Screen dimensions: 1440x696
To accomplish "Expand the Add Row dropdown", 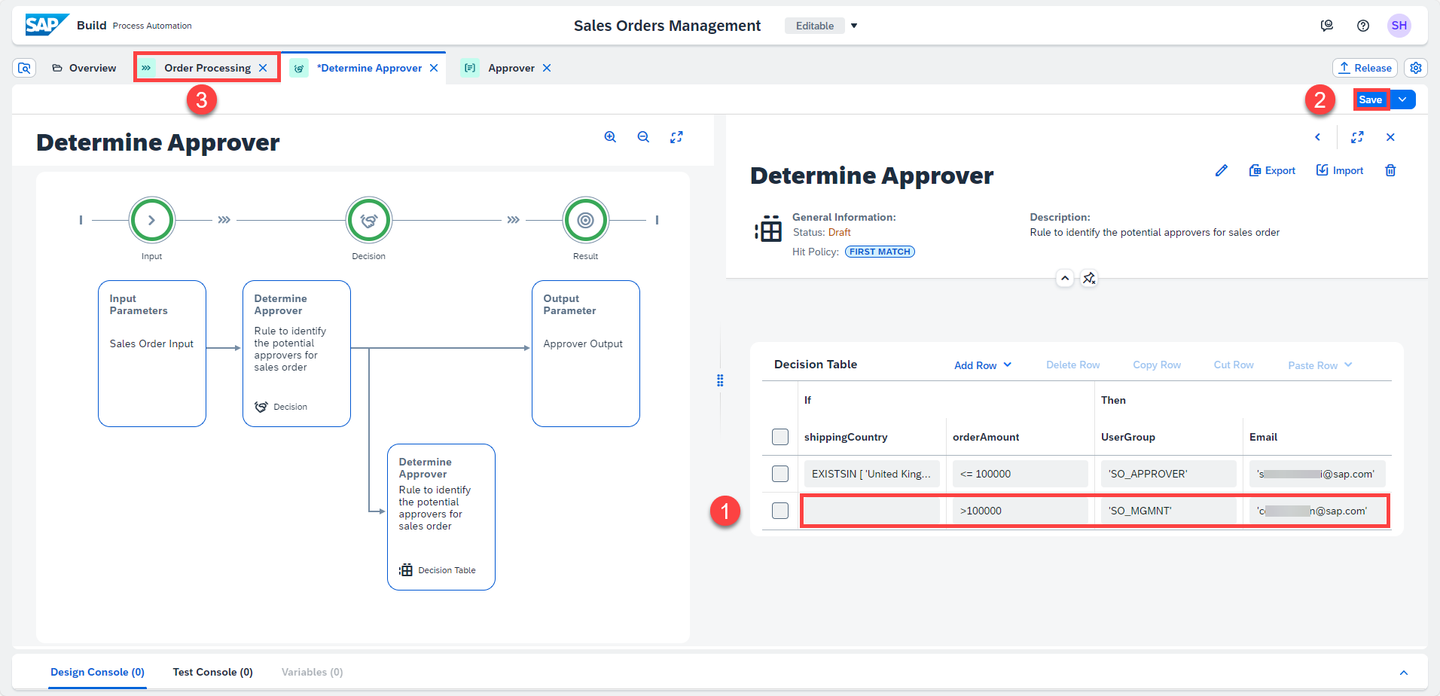I will [x=1007, y=365].
